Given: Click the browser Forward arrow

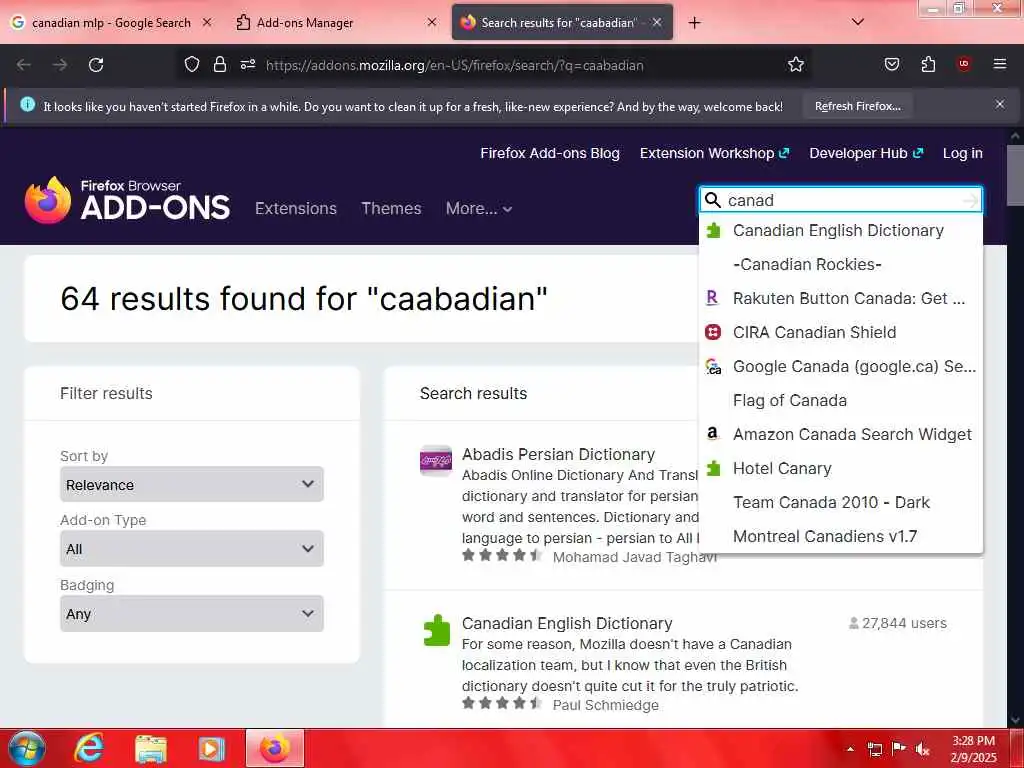Looking at the screenshot, I should pos(59,65).
